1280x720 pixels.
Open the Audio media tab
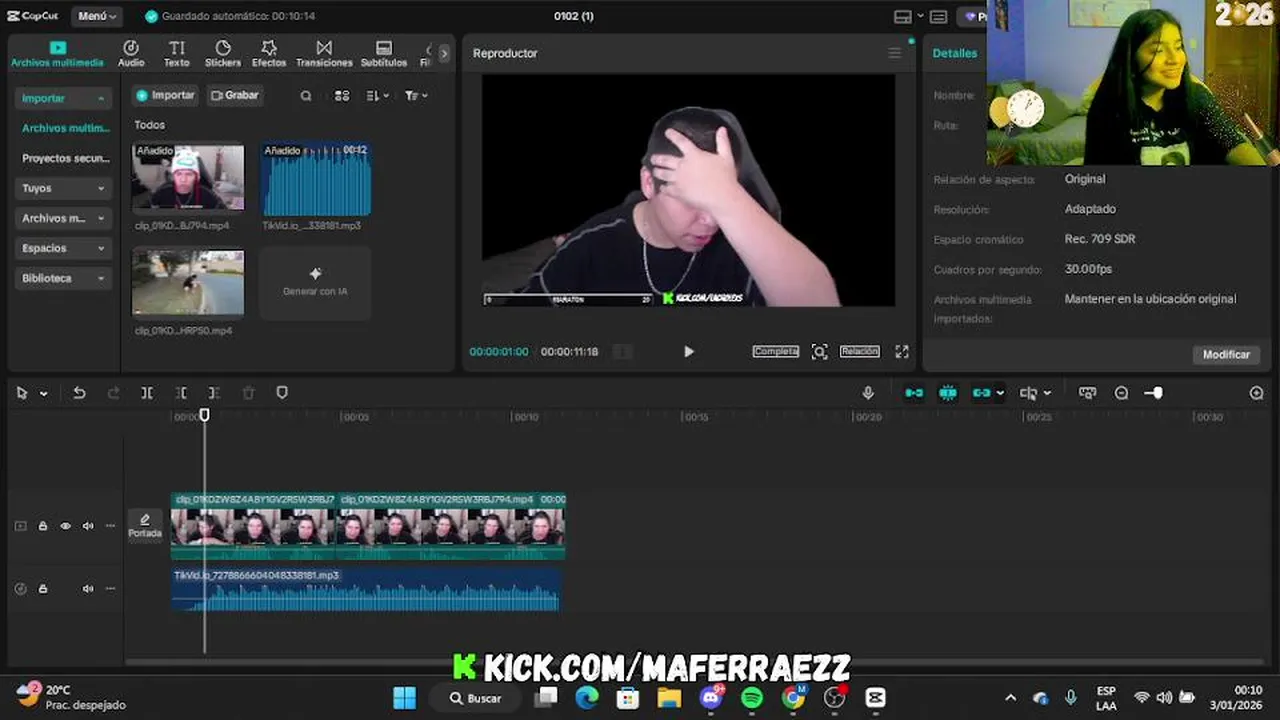(x=131, y=54)
